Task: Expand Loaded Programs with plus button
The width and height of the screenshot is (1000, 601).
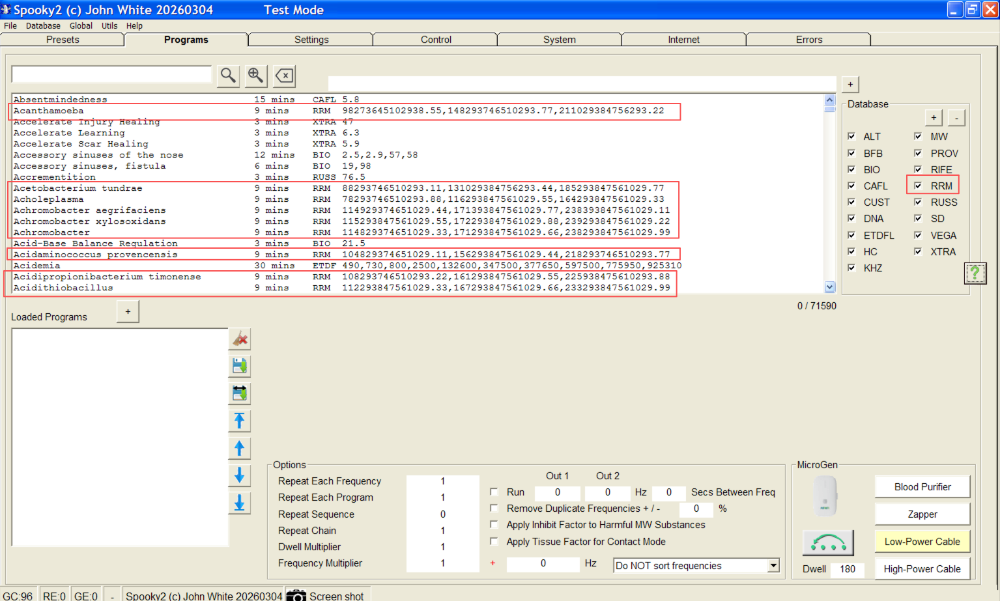Action: 128,313
